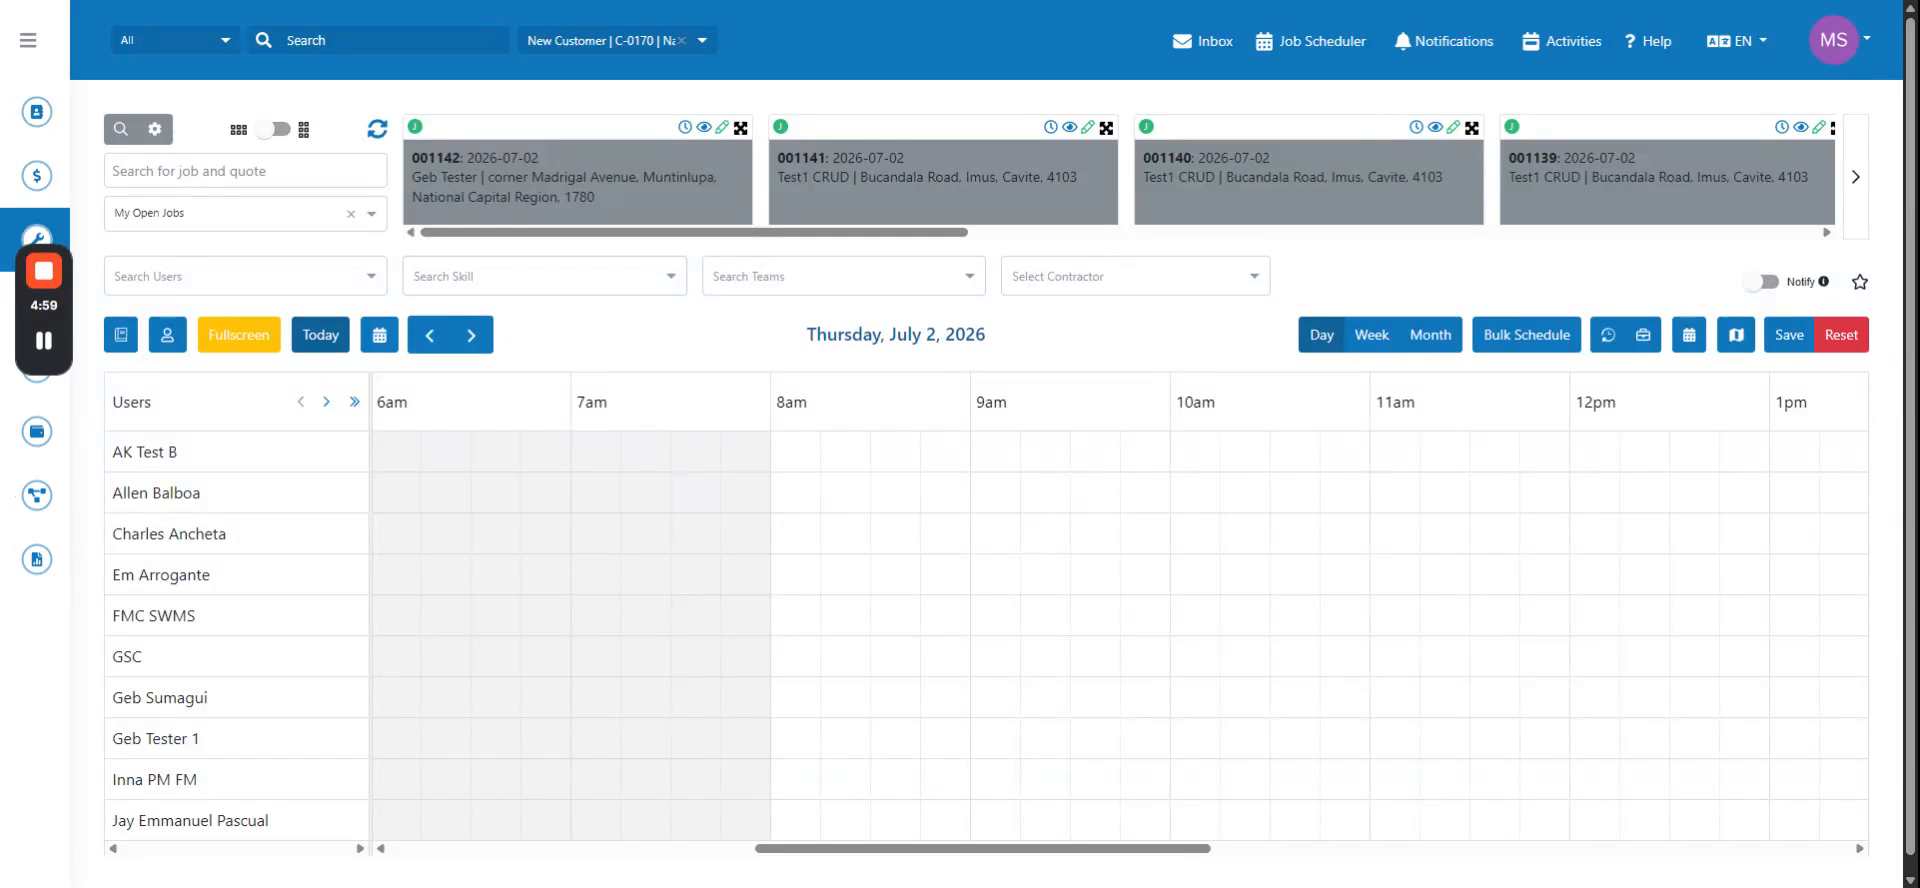The height and width of the screenshot is (888, 1920).
Task: Open Help
Action: (1648, 41)
